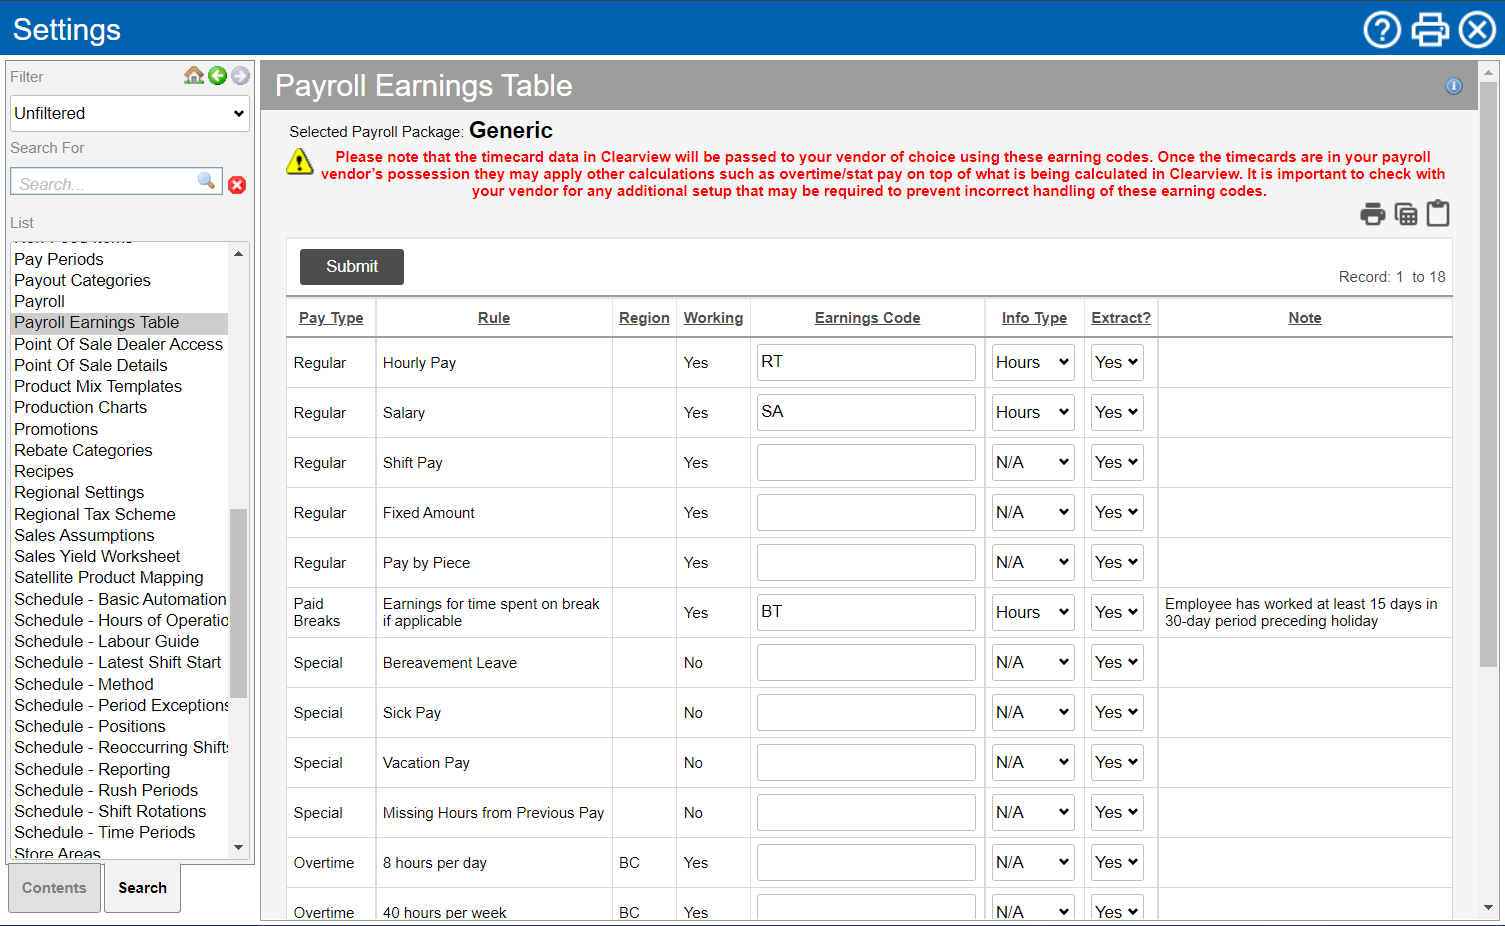
Task: Click the home icon in Filter panel
Action: (194, 76)
